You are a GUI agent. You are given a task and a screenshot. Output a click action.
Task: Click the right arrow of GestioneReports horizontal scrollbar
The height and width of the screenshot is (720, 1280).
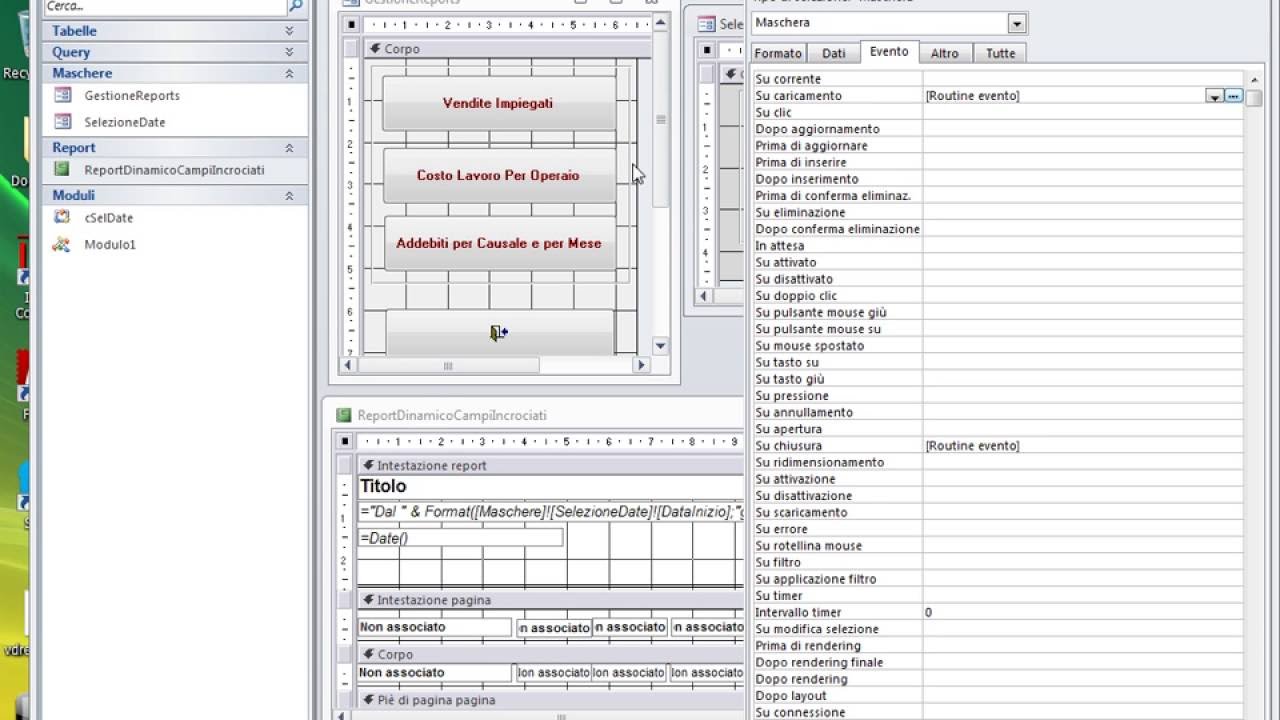(641, 366)
